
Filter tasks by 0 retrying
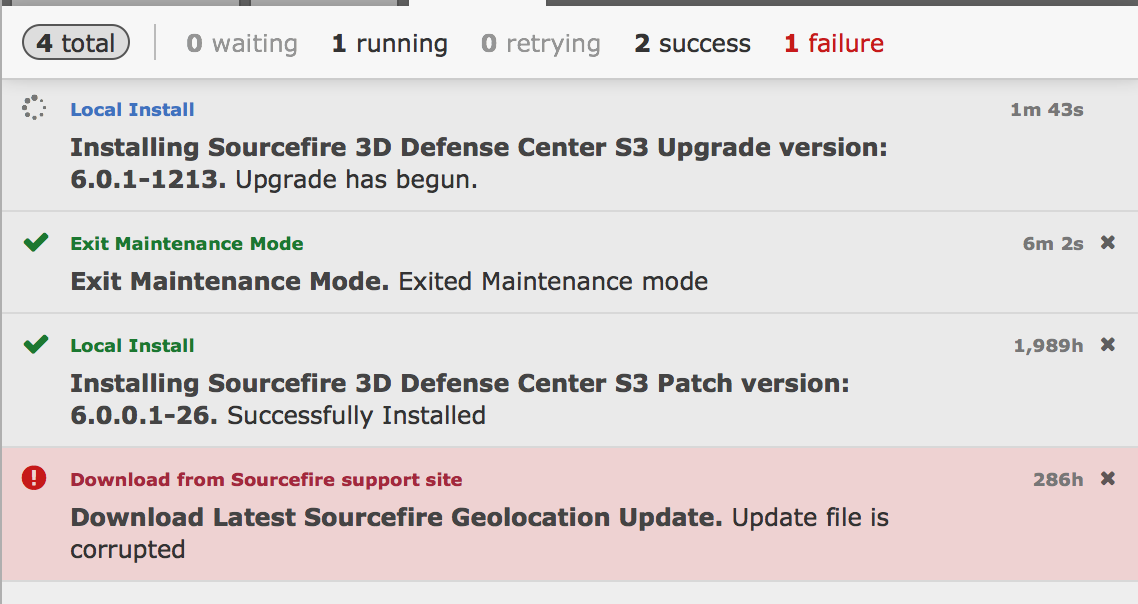click(x=541, y=44)
